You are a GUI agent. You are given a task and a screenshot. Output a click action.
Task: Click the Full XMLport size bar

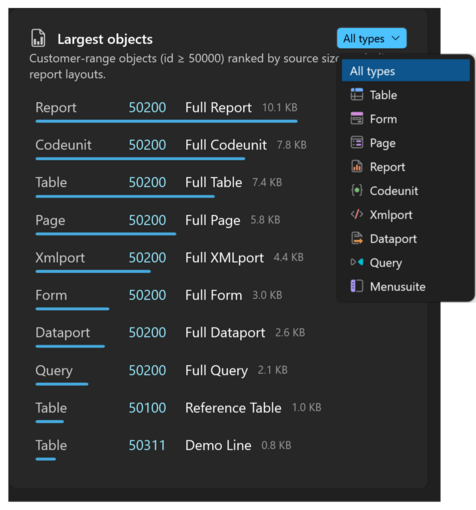(93, 271)
